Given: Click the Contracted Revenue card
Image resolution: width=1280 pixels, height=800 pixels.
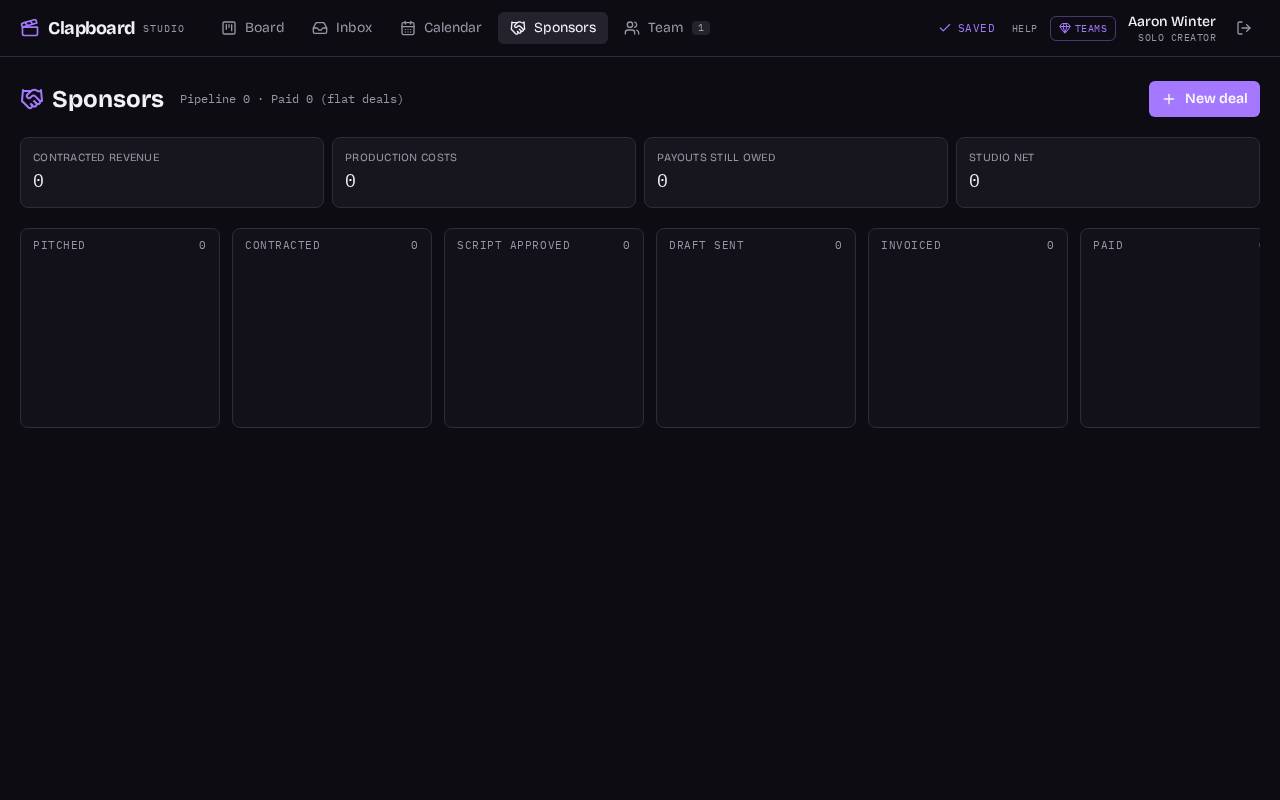Looking at the screenshot, I should click(x=172, y=172).
